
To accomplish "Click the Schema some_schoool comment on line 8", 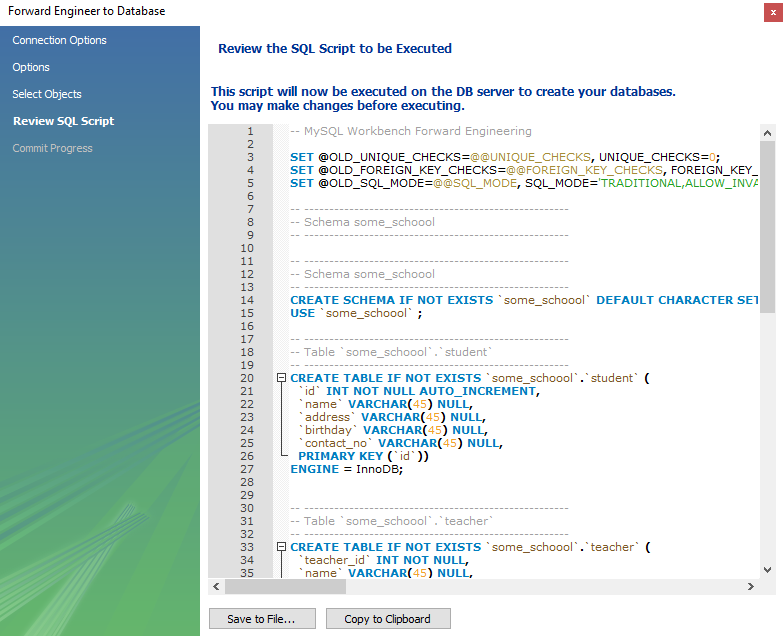I will [362, 222].
